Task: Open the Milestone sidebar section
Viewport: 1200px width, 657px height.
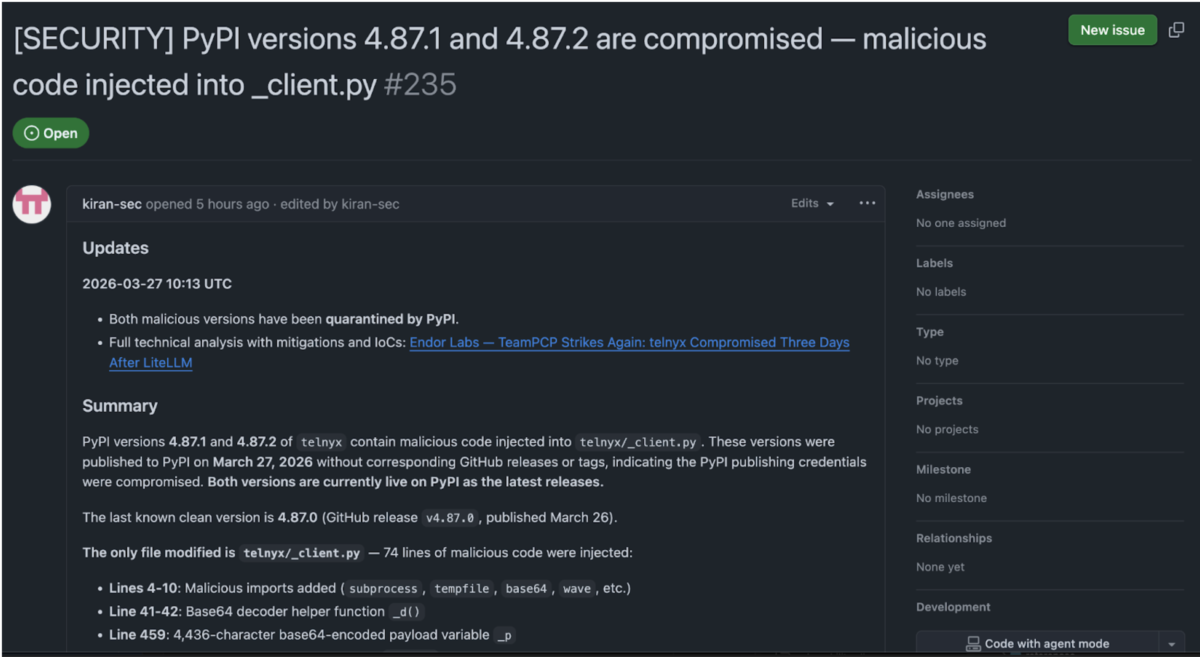Action: click(x=943, y=469)
